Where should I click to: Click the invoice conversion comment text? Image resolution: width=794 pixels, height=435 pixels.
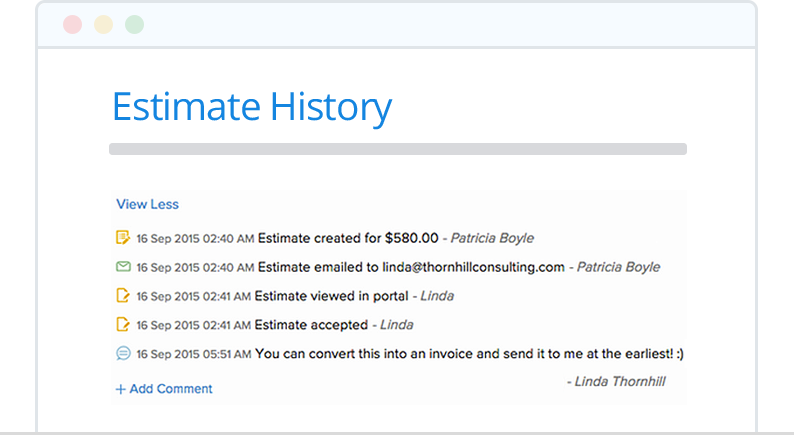point(469,353)
